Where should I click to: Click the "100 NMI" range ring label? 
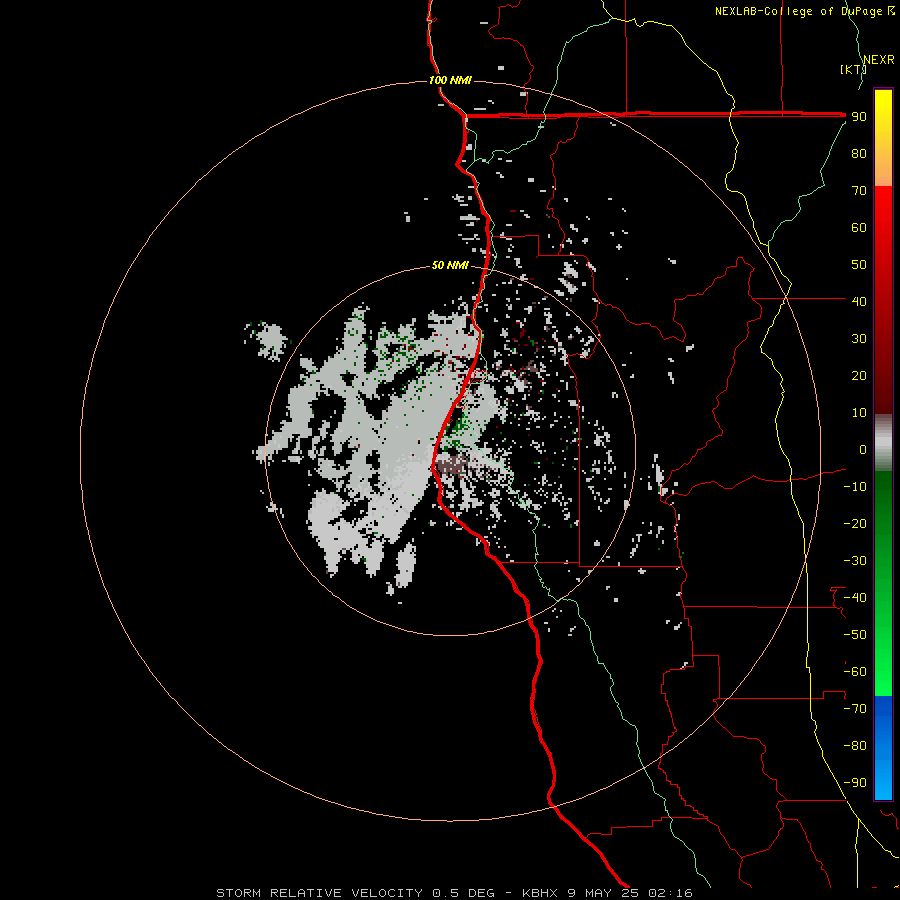[450, 80]
